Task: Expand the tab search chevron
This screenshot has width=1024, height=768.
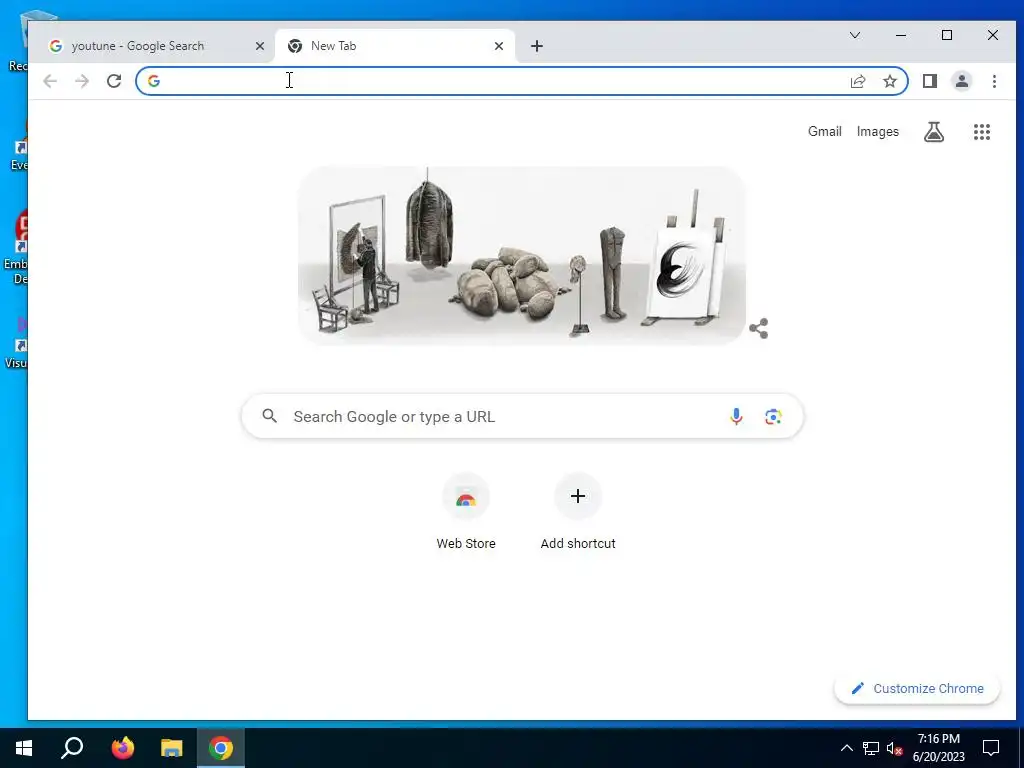Action: tap(855, 35)
